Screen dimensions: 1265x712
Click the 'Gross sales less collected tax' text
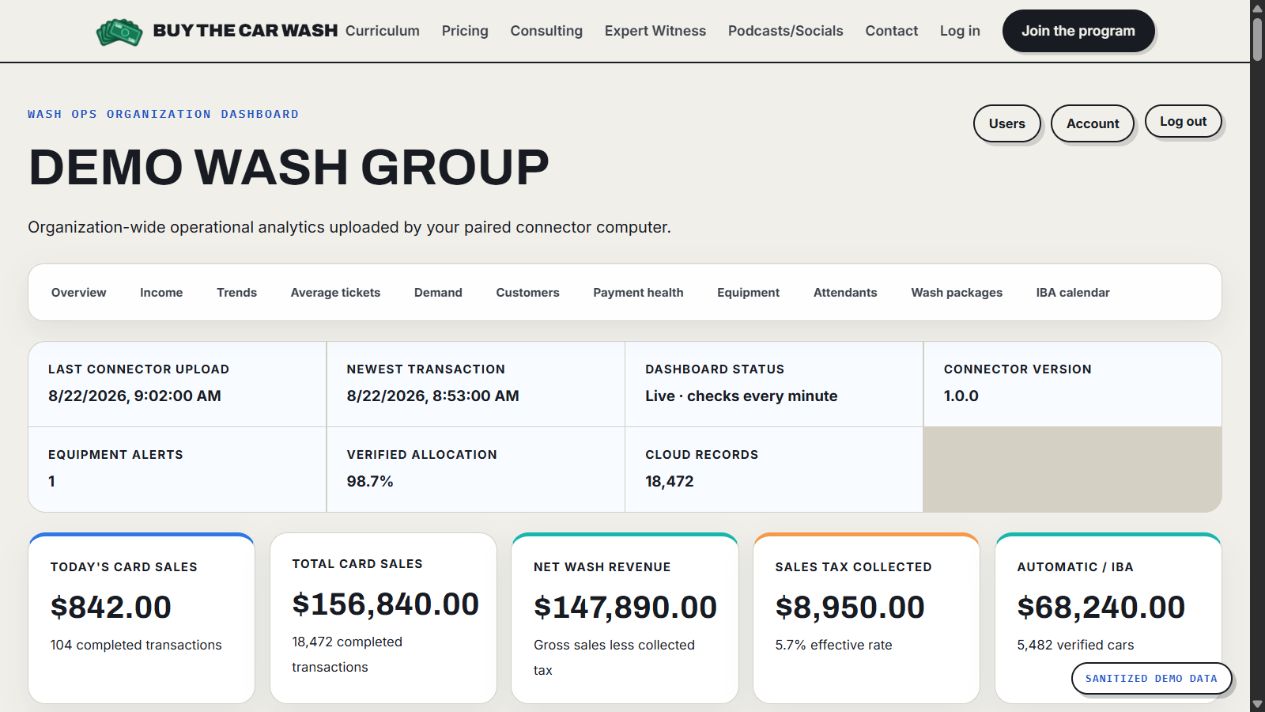pyautogui.click(x=614, y=658)
